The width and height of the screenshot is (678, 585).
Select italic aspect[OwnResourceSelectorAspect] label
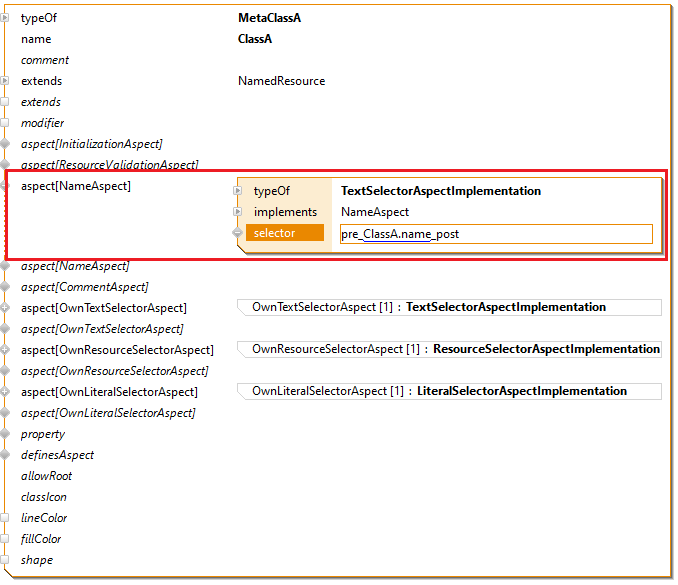point(115,371)
